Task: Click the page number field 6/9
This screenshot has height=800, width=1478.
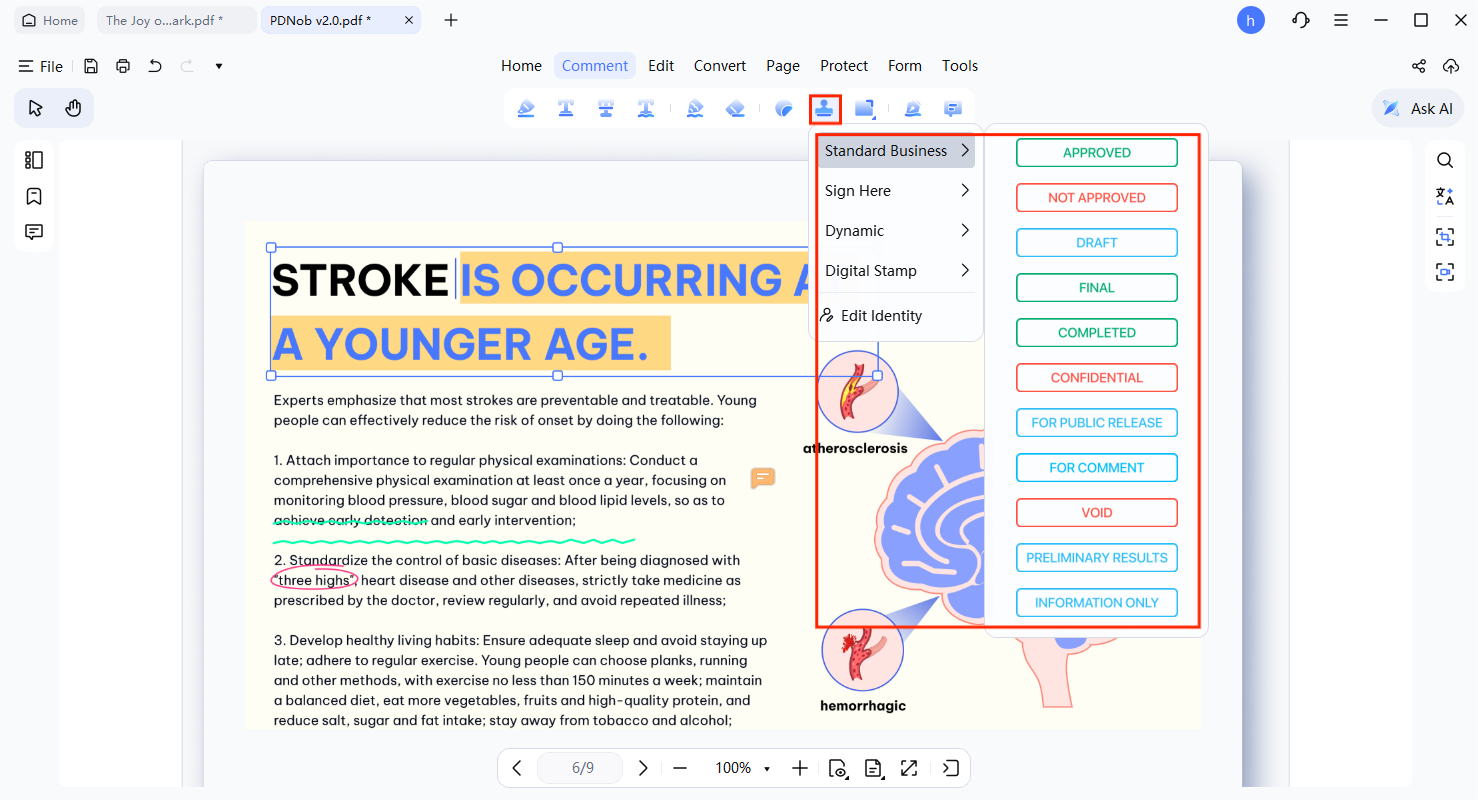Action: tap(582, 768)
